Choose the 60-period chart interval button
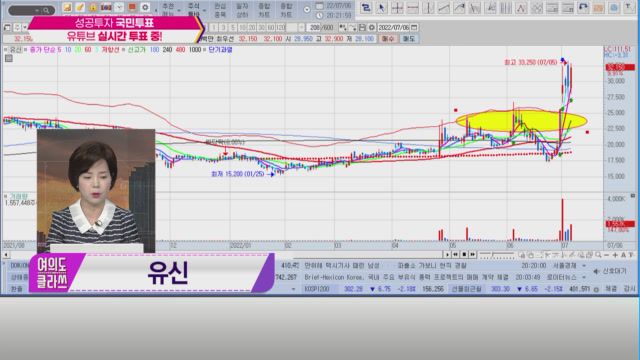640x360 pixels. tap(271, 28)
